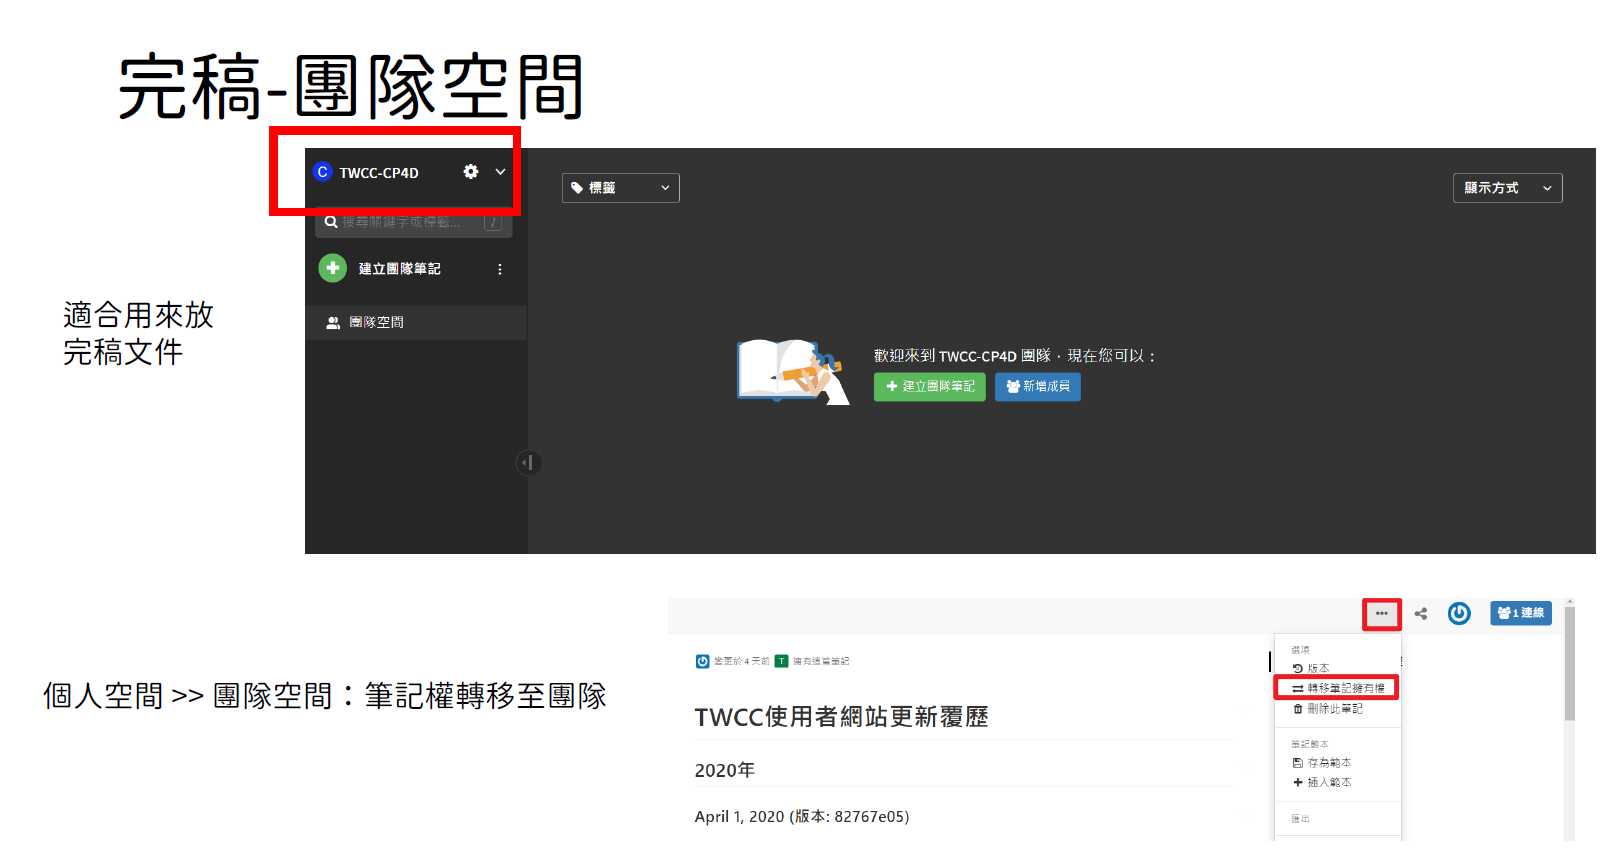The height and width of the screenshot is (858, 1603).
Task: Click the blue power-symbol icon in note toolbar
Action: 1459,614
